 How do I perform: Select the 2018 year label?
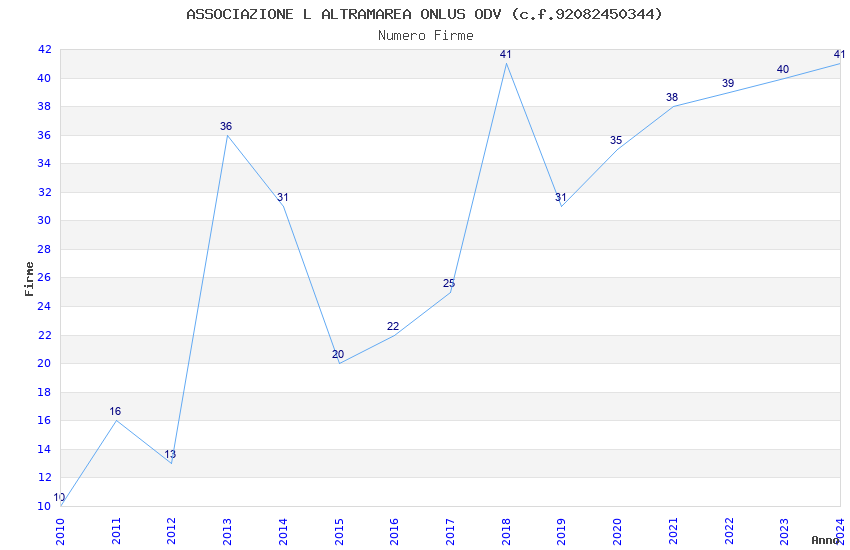506,531
